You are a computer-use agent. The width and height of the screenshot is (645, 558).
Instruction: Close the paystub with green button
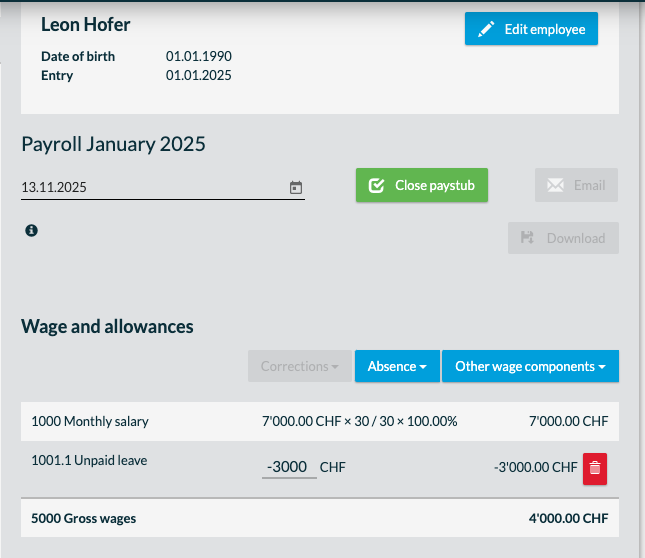(x=422, y=185)
